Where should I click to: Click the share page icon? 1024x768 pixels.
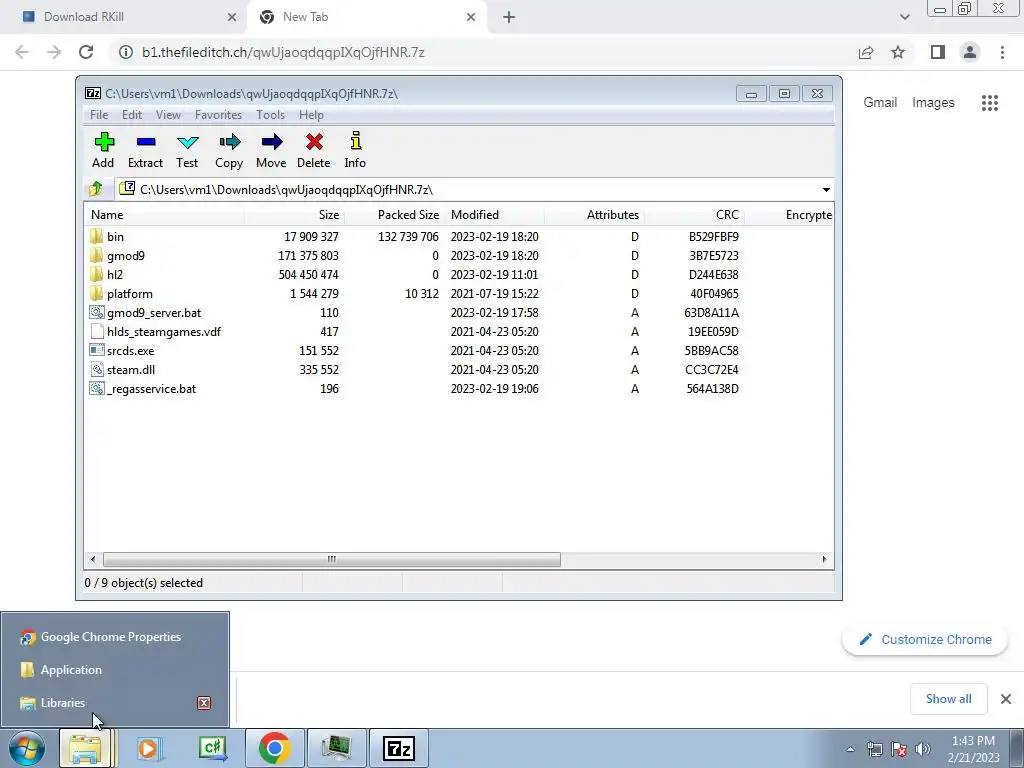pos(866,52)
